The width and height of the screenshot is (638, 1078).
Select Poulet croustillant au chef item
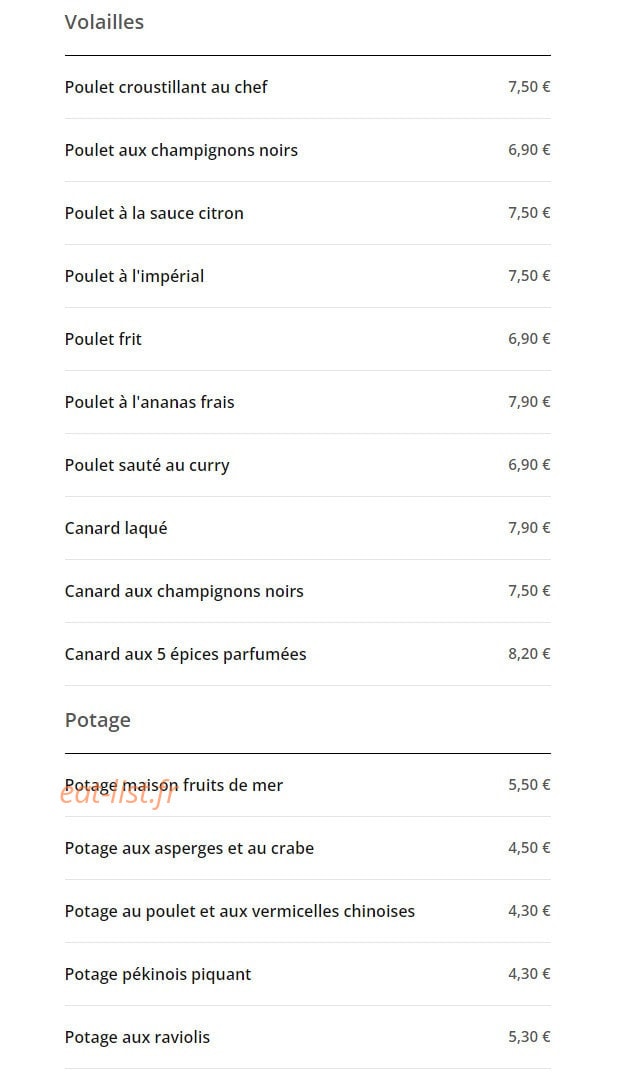point(307,87)
